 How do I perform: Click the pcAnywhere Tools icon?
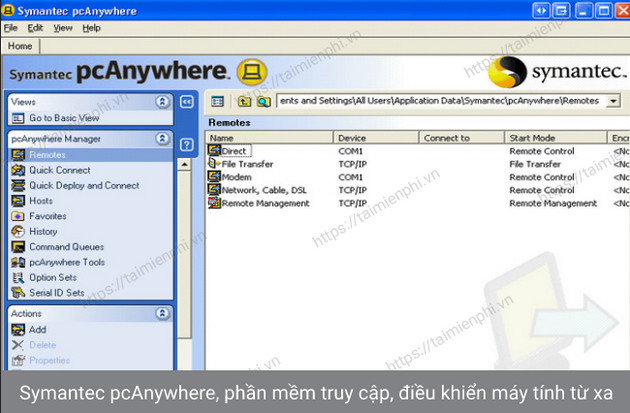point(18,262)
